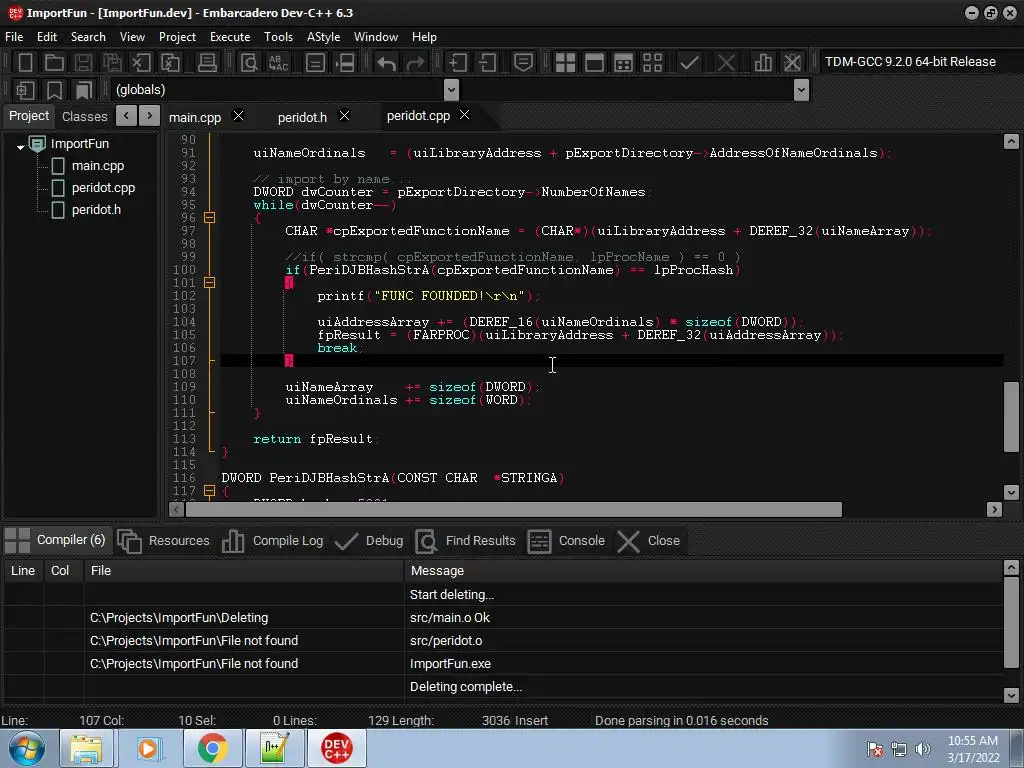
Task: Click the Toggle bookmark icon
Action: click(54, 89)
